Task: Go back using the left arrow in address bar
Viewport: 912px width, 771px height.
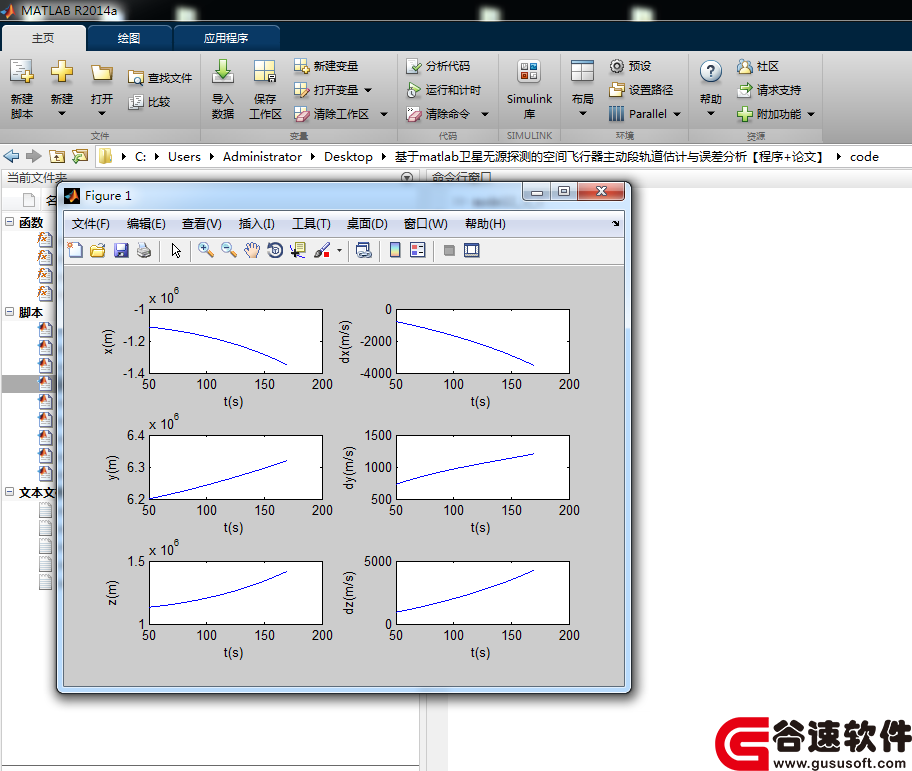Action: pos(11,156)
